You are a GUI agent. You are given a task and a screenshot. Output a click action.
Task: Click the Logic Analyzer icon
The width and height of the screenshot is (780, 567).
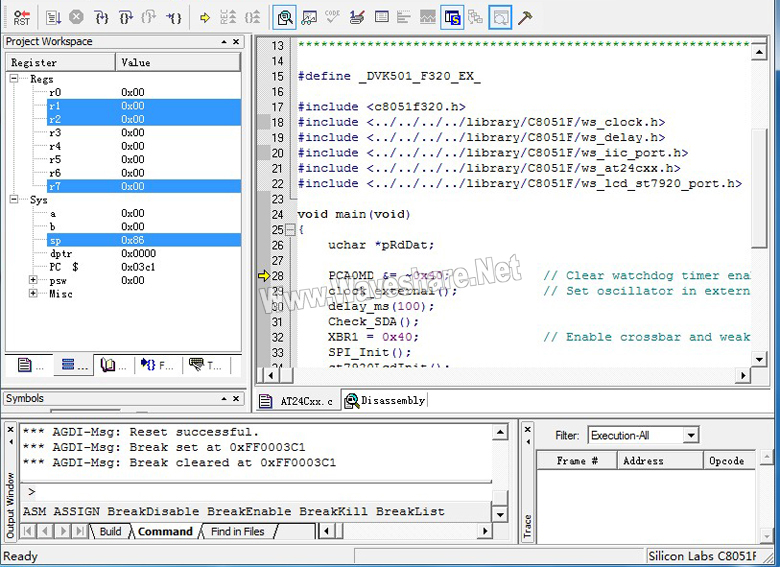[427, 18]
